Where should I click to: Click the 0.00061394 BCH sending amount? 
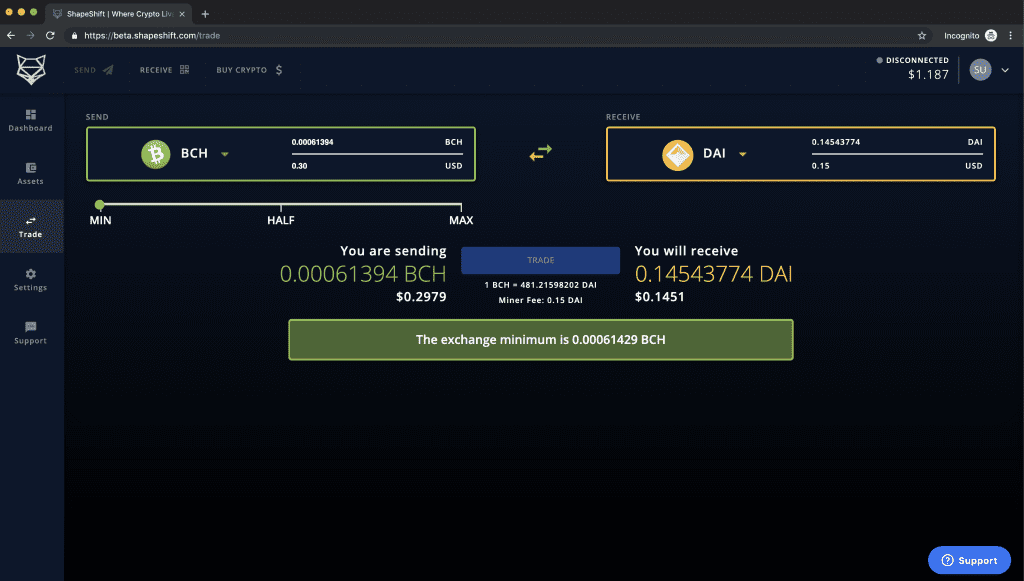pos(363,274)
